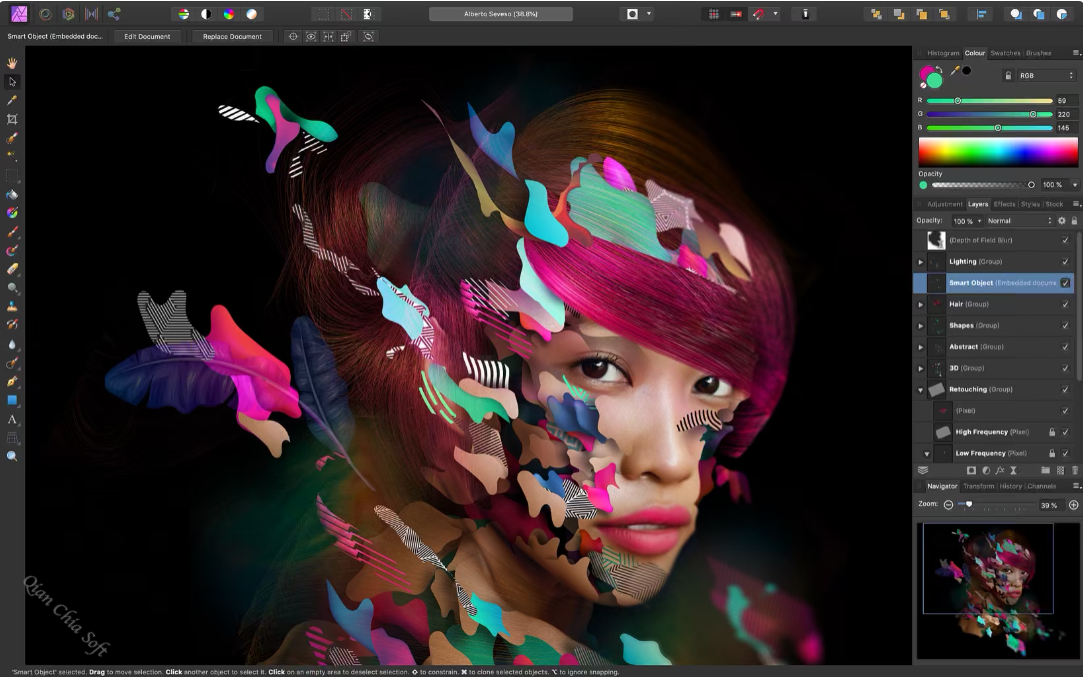Collapse the Retouching group
This screenshot has width=1083, height=677.
[921, 390]
